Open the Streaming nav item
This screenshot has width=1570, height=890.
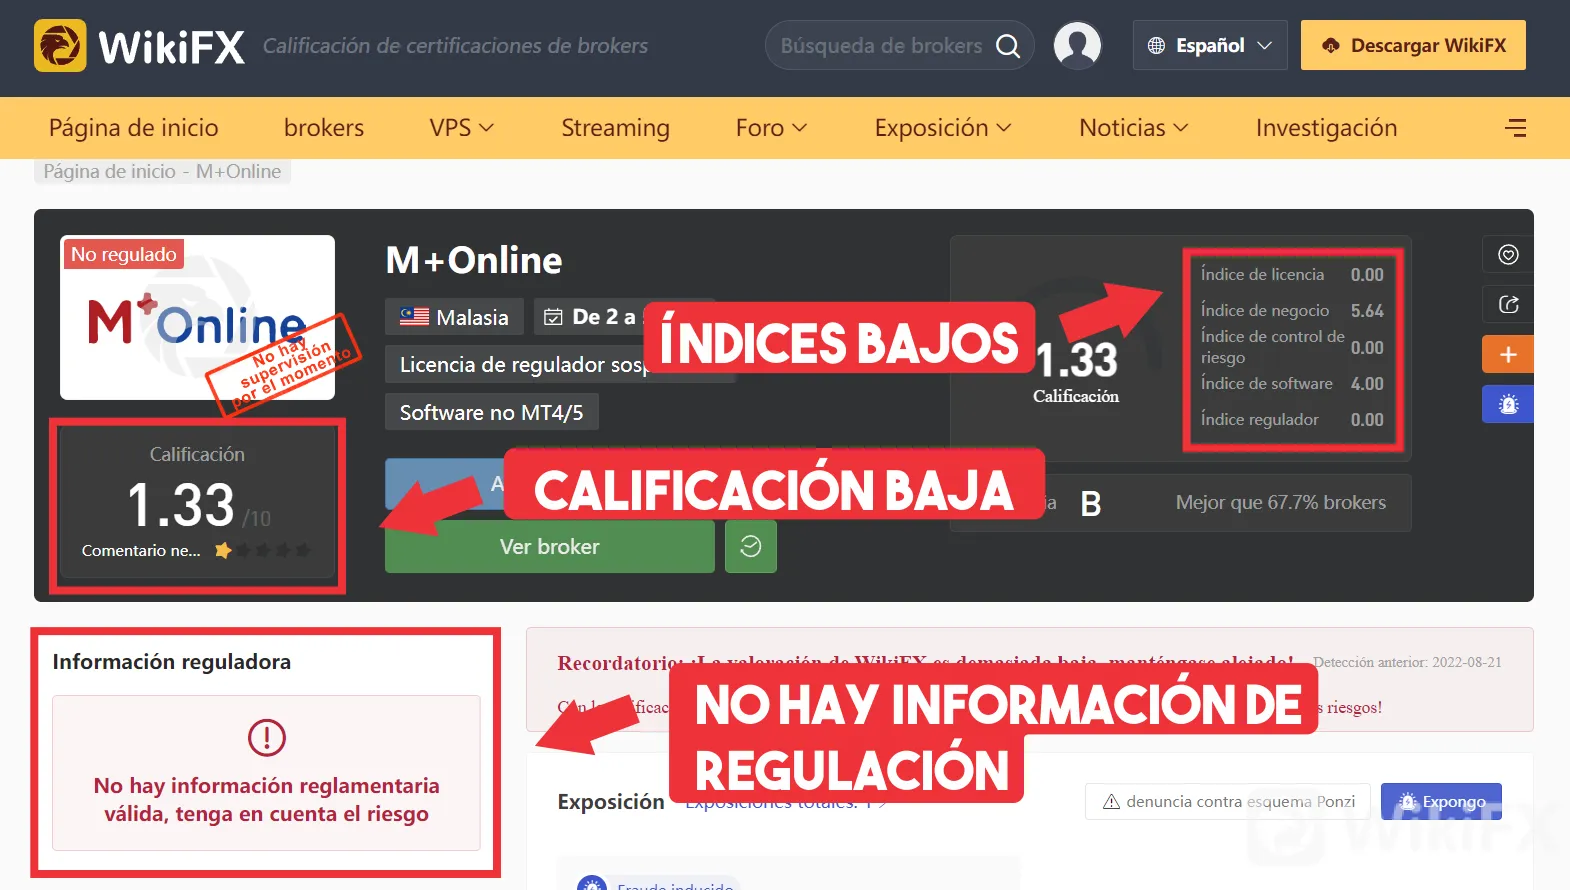pyautogui.click(x=615, y=128)
